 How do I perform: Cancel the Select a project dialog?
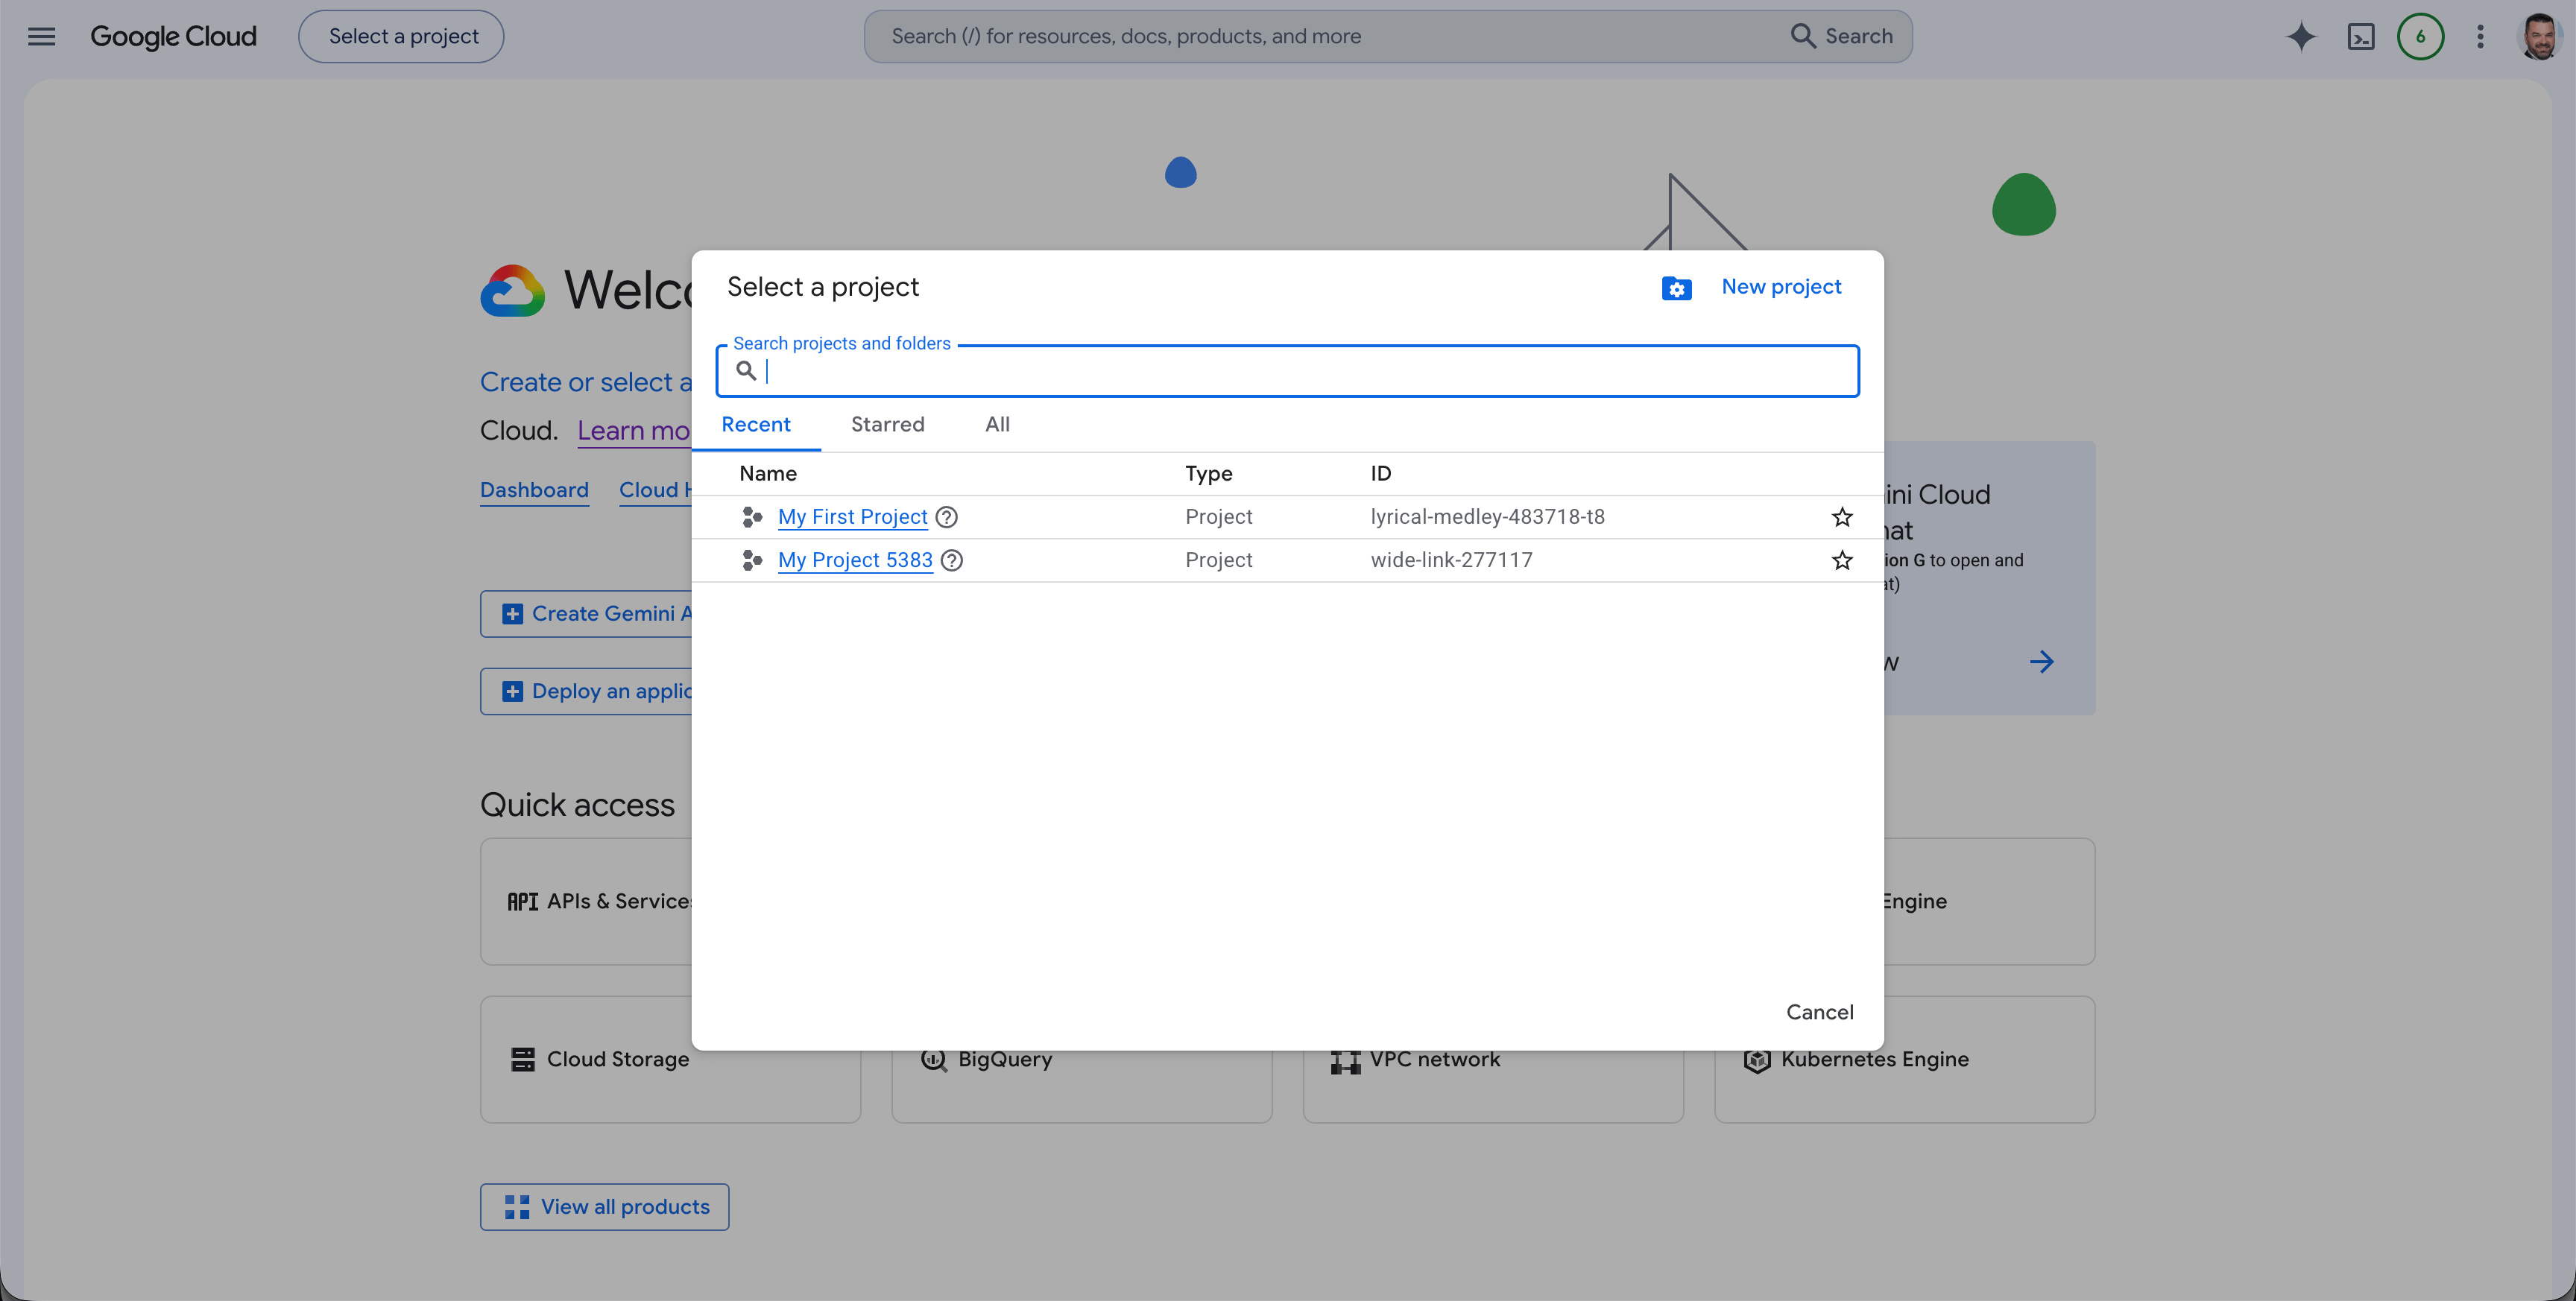pos(1820,1012)
